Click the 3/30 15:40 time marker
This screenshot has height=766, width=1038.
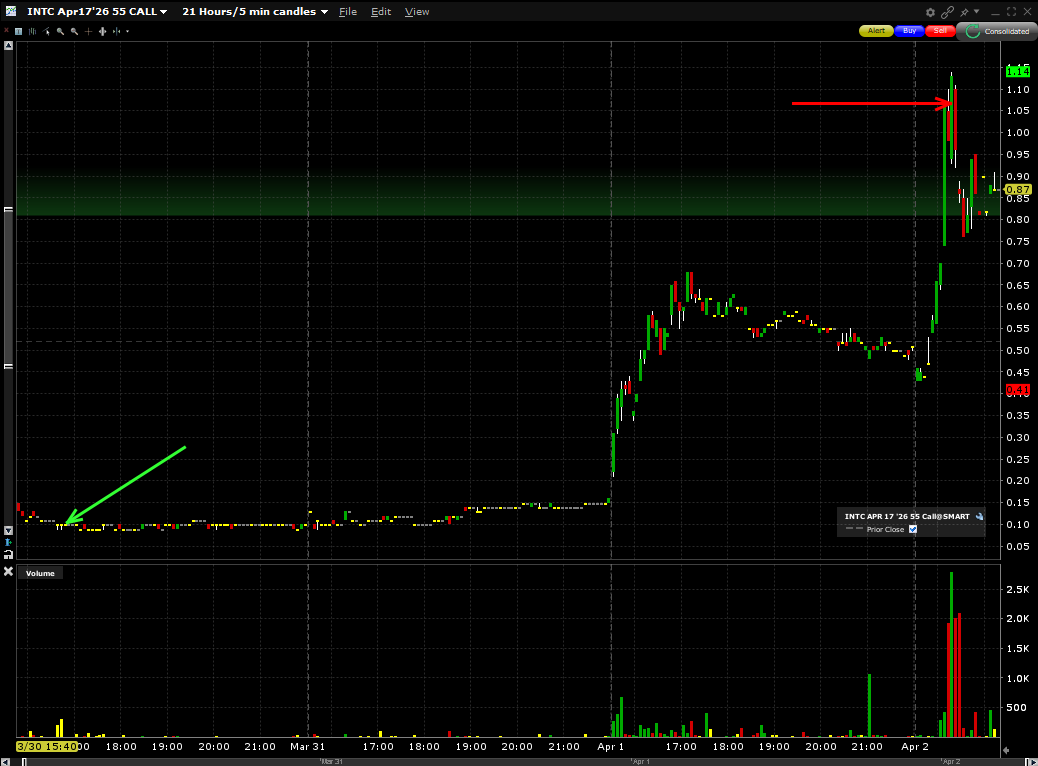46,746
